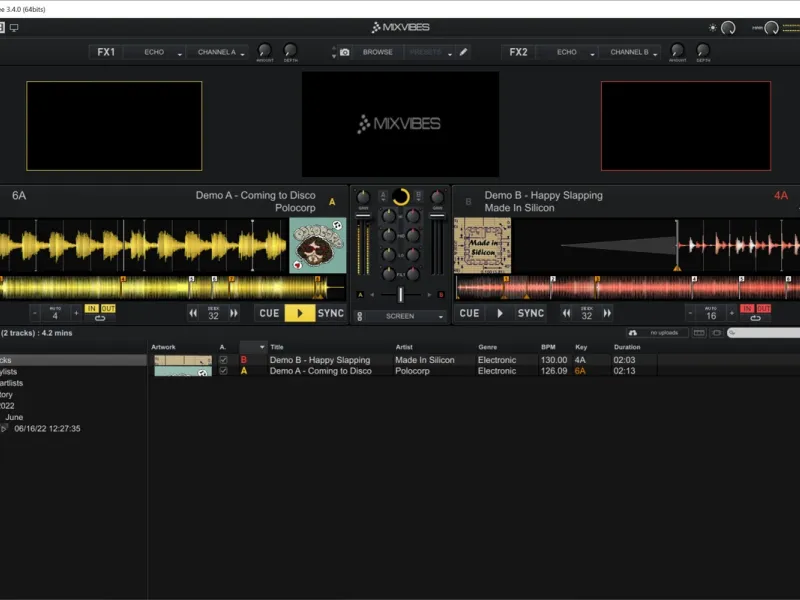Image resolution: width=800 pixels, height=600 pixels.
Task: Click channel A filter knob in mixer
Action: click(389, 274)
